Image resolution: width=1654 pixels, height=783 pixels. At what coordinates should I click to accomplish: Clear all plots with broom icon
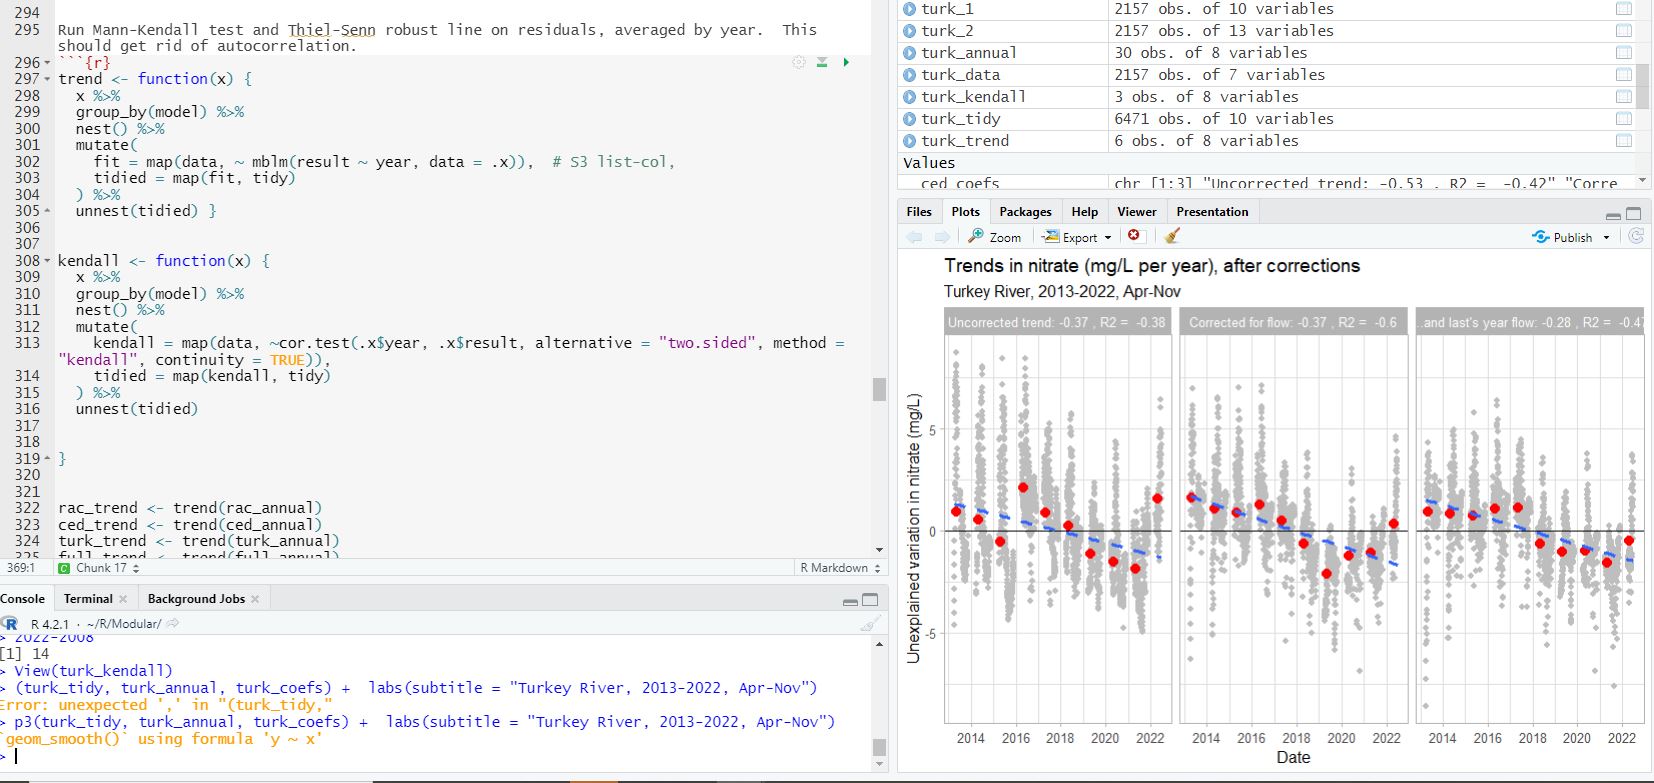1173,236
